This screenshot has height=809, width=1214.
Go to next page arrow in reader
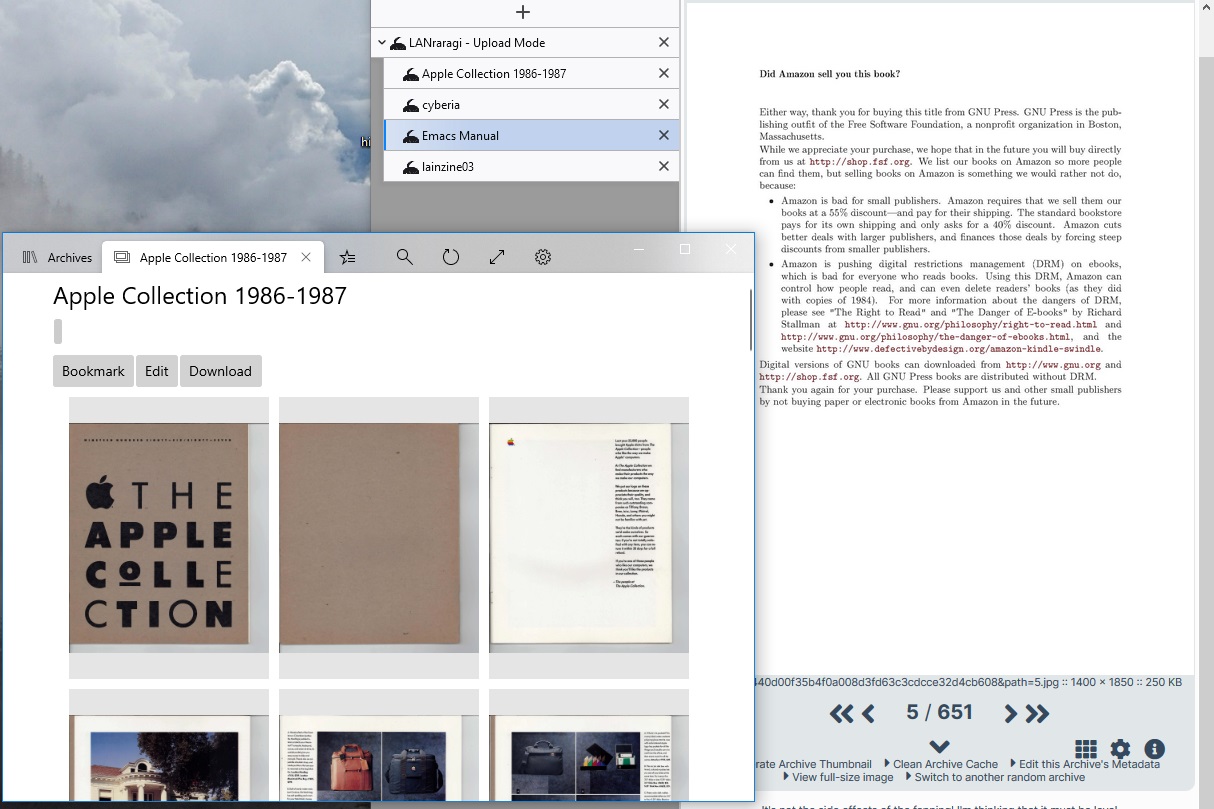[x=1010, y=713]
